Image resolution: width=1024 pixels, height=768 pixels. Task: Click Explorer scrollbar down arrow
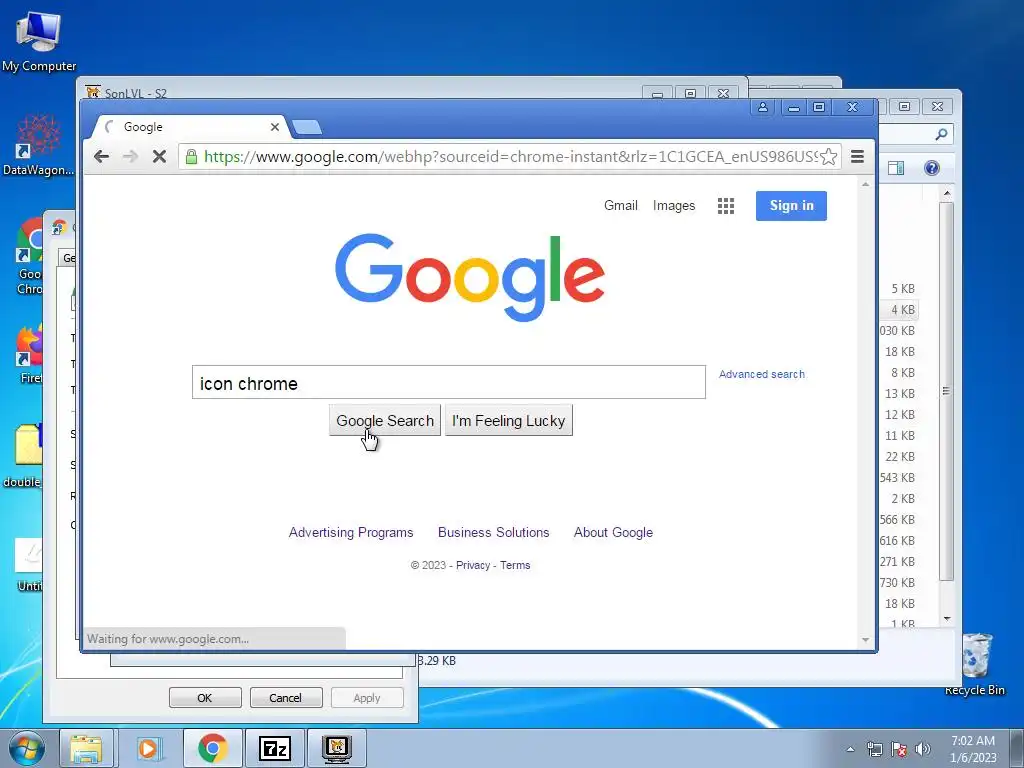tap(947, 618)
